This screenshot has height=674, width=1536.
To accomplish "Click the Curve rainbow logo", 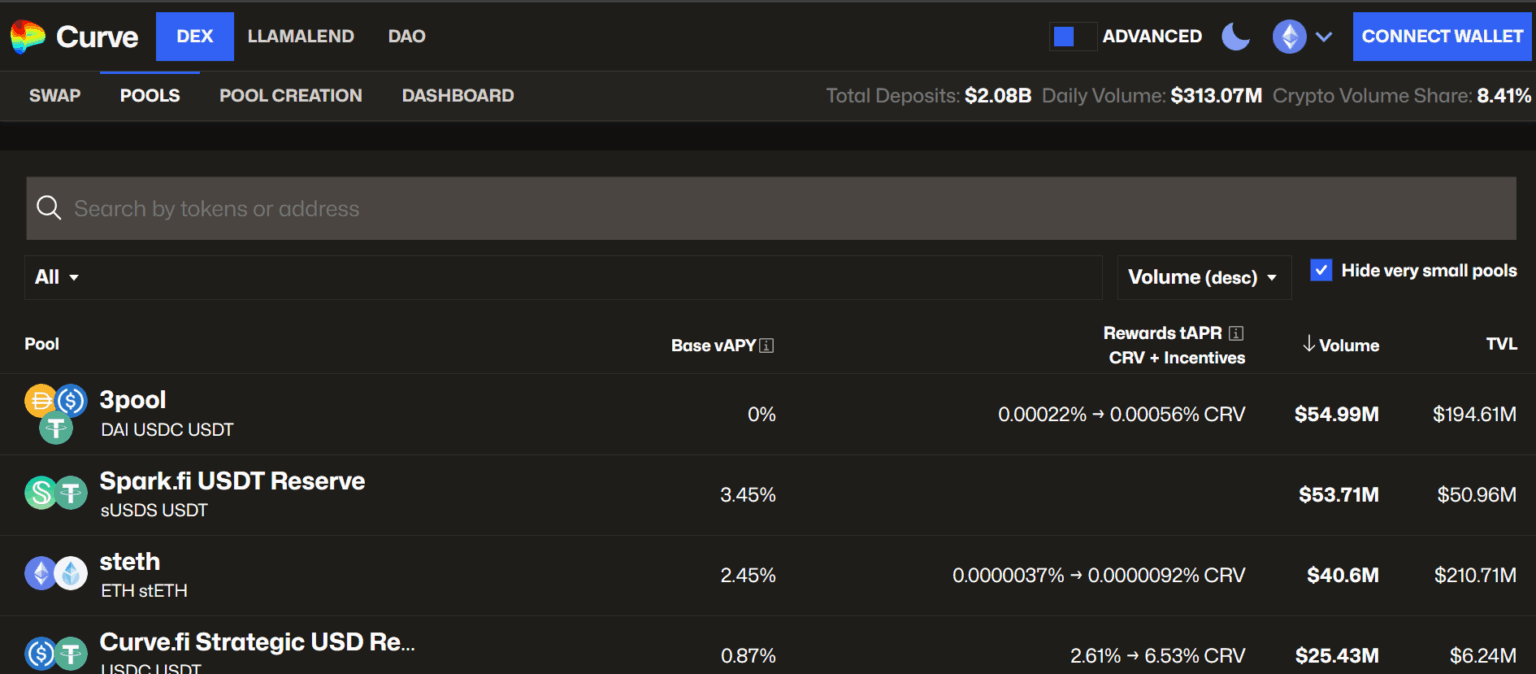I will 28,37.
